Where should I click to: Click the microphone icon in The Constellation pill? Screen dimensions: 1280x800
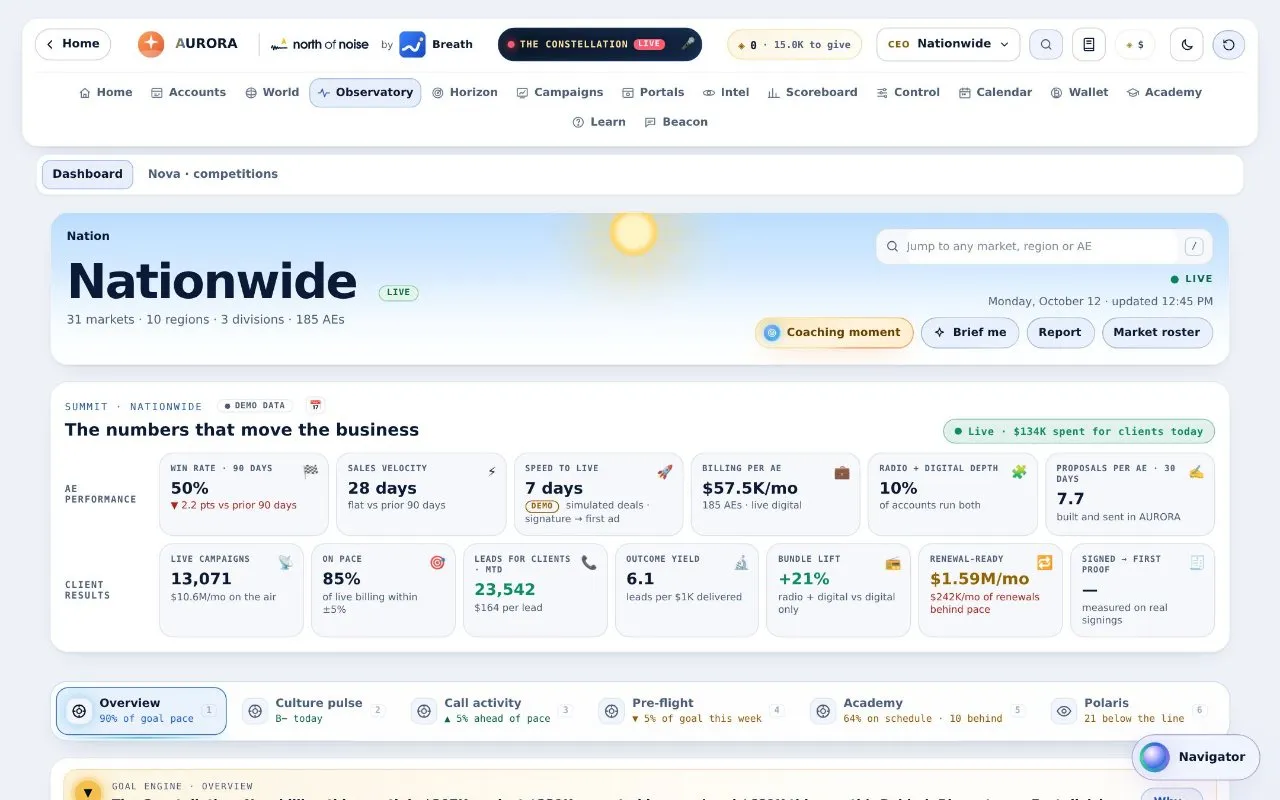[x=687, y=44]
